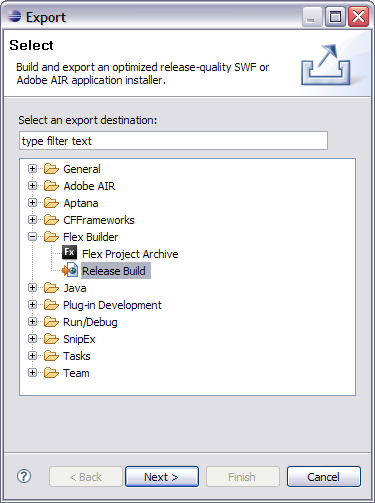Click the Next > button

coord(162,477)
